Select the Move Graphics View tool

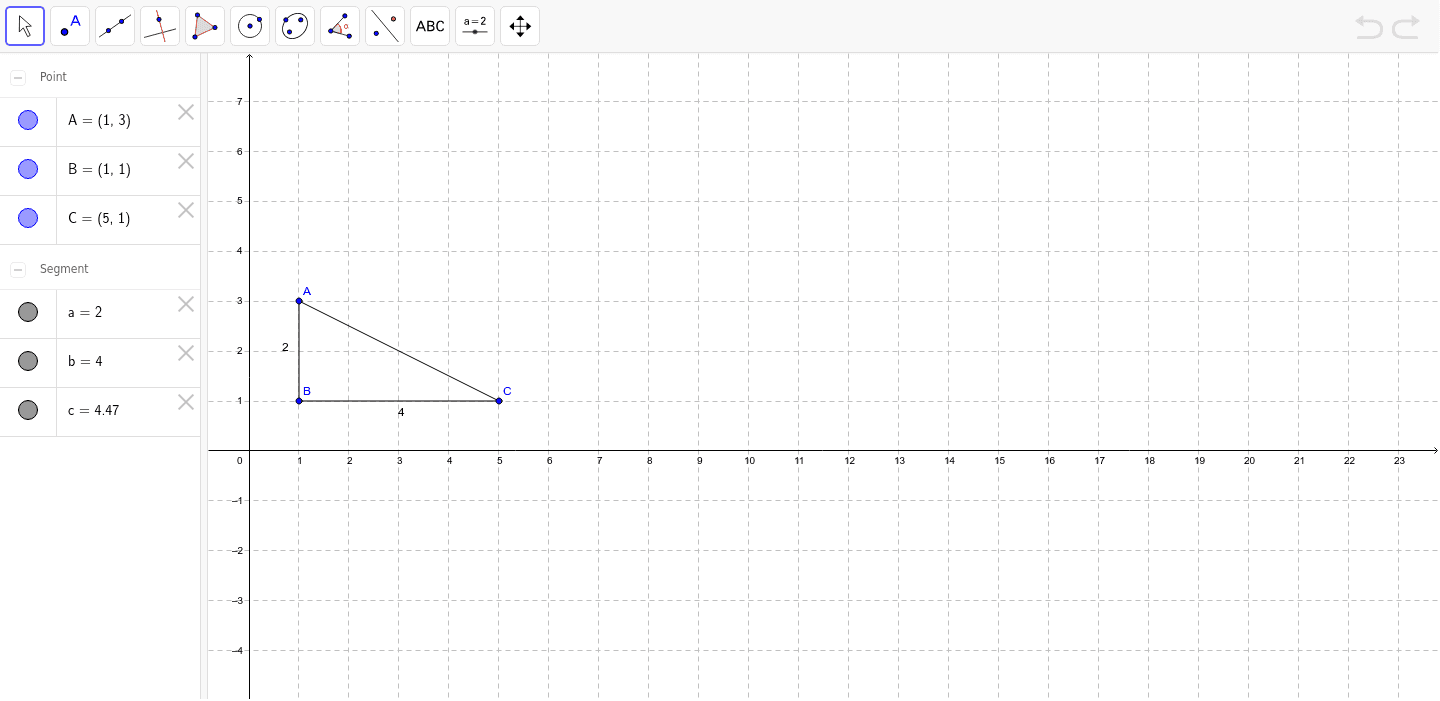coord(519,25)
